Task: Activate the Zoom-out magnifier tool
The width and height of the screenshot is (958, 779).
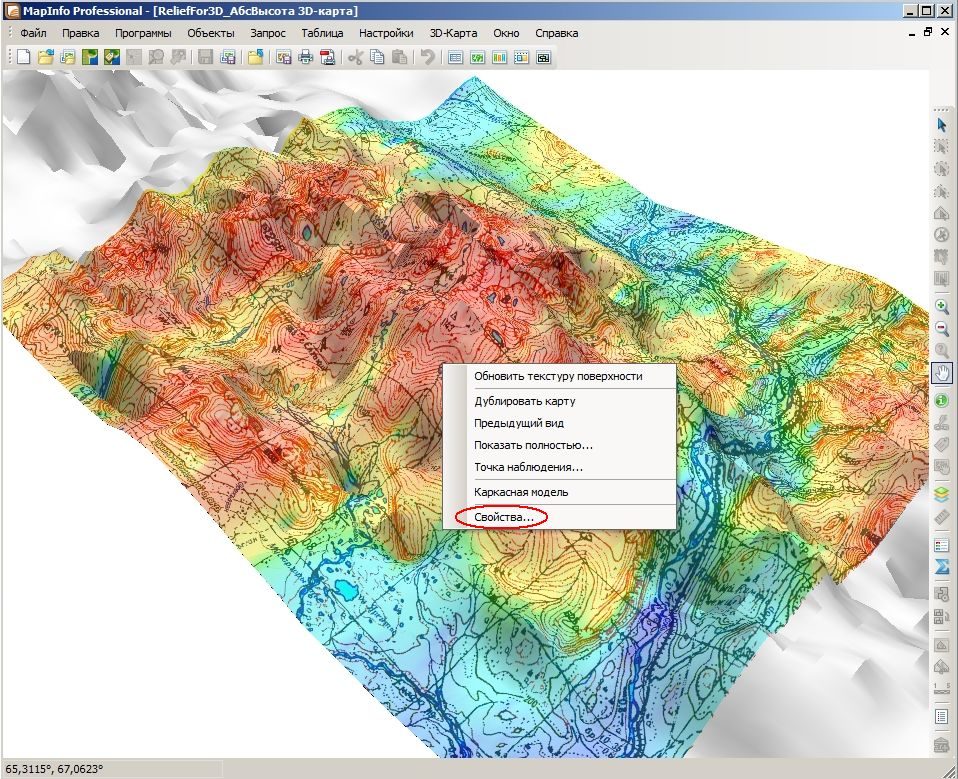Action: pyautogui.click(x=942, y=329)
